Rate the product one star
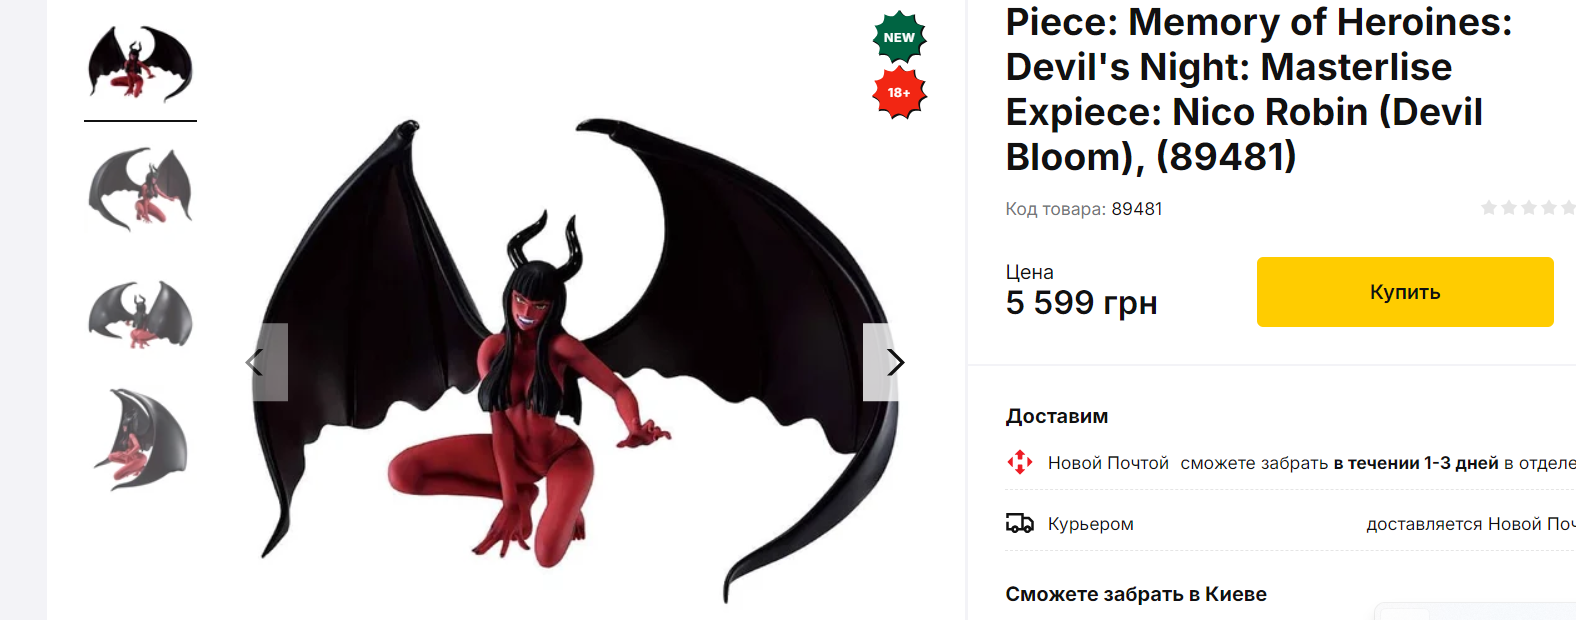1576x620 pixels. [1489, 208]
